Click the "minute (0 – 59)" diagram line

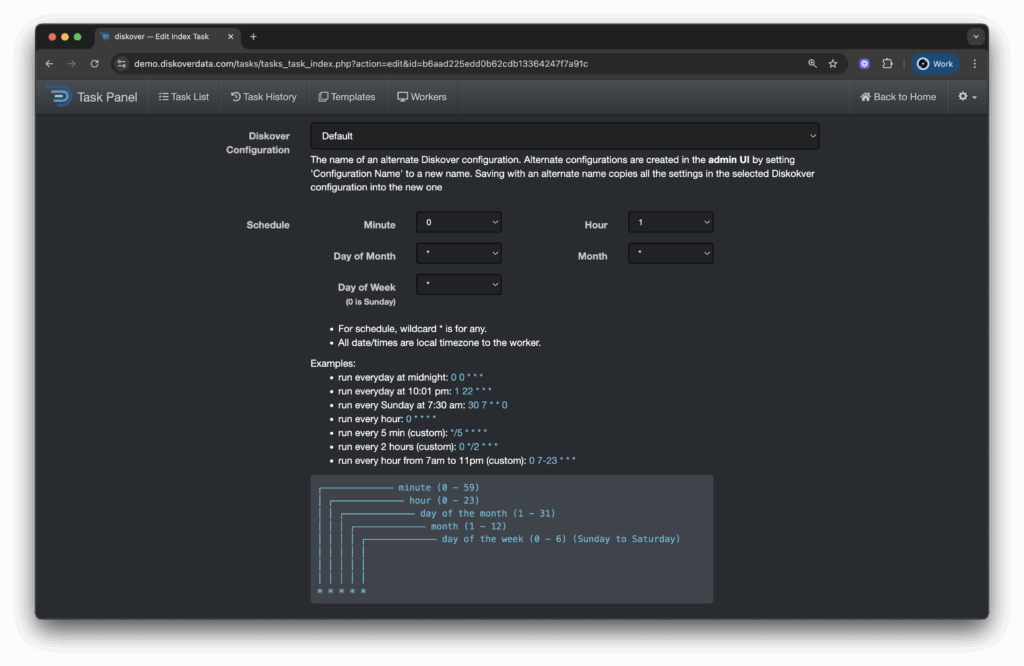click(x=438, y=487)
